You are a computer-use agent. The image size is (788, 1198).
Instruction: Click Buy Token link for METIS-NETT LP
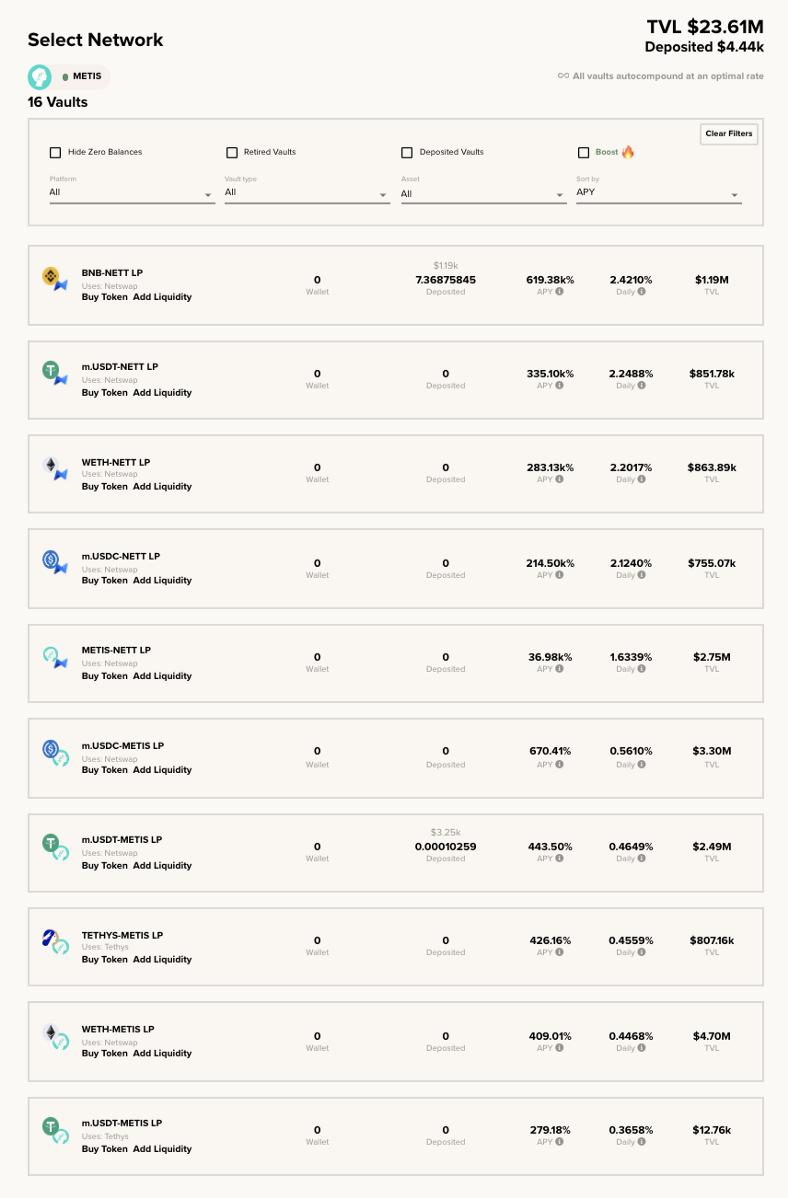(x=104, y=676)
